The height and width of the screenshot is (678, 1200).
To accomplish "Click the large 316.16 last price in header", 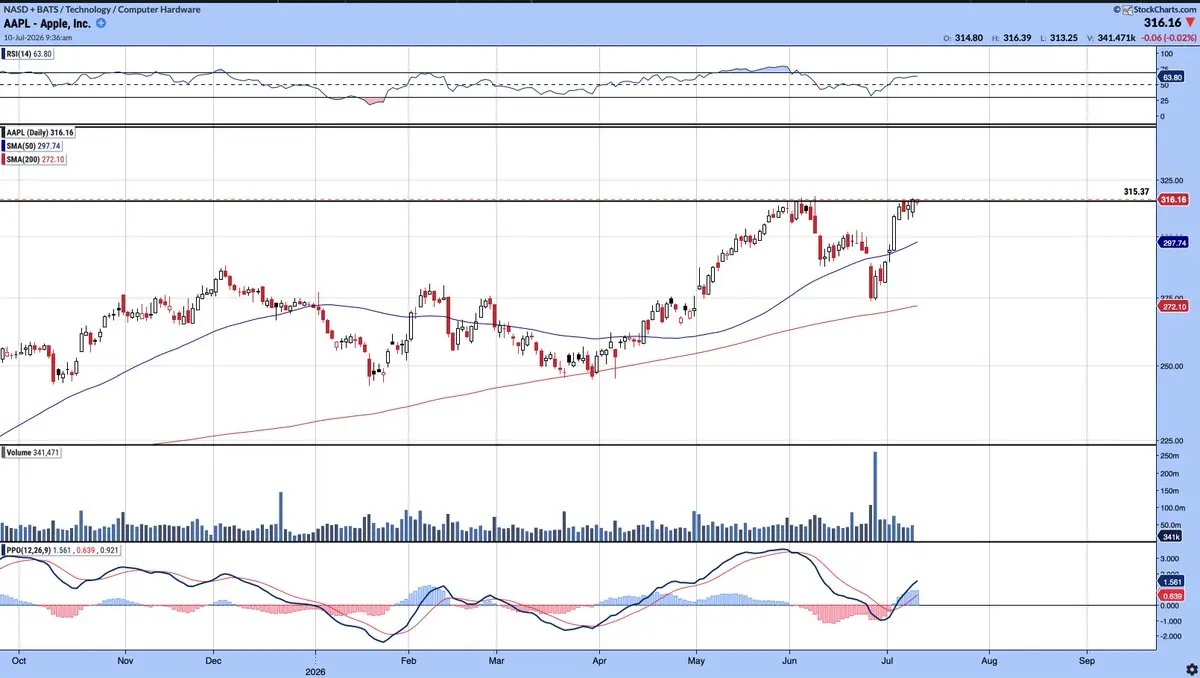I will 1161,21.
